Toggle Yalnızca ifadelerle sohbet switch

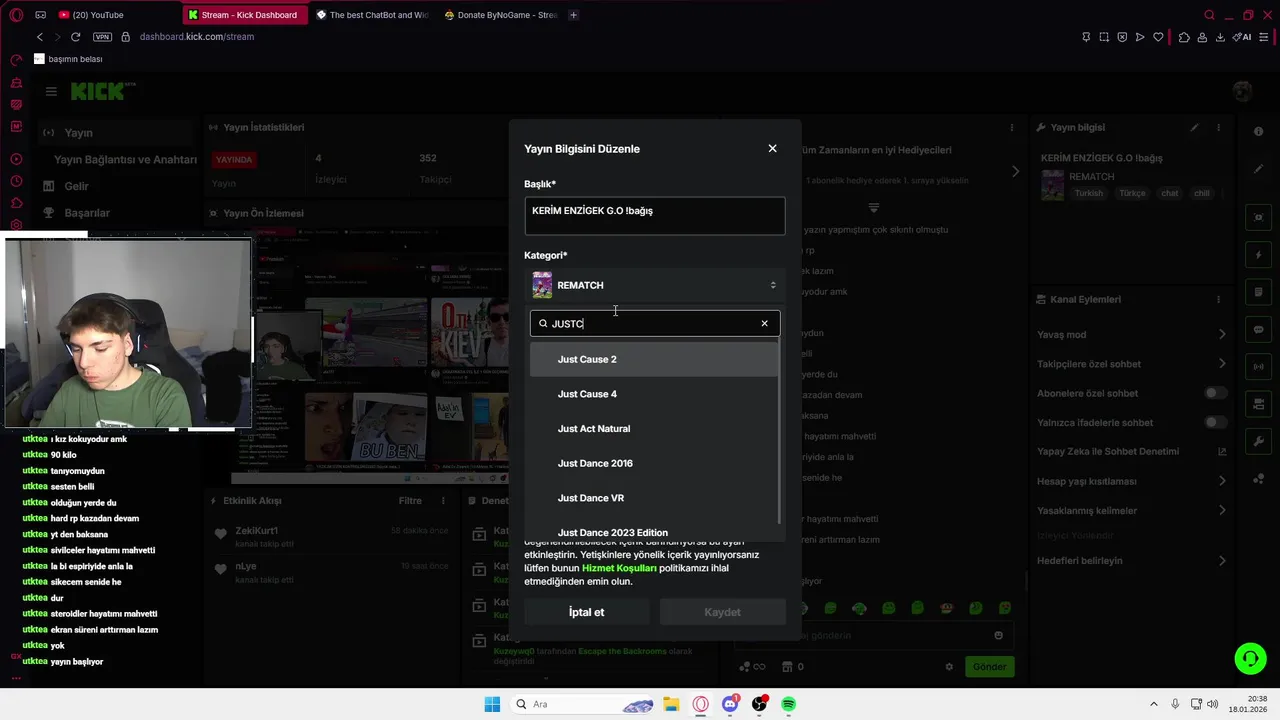pyautogui.click(x=1215, y=422)
